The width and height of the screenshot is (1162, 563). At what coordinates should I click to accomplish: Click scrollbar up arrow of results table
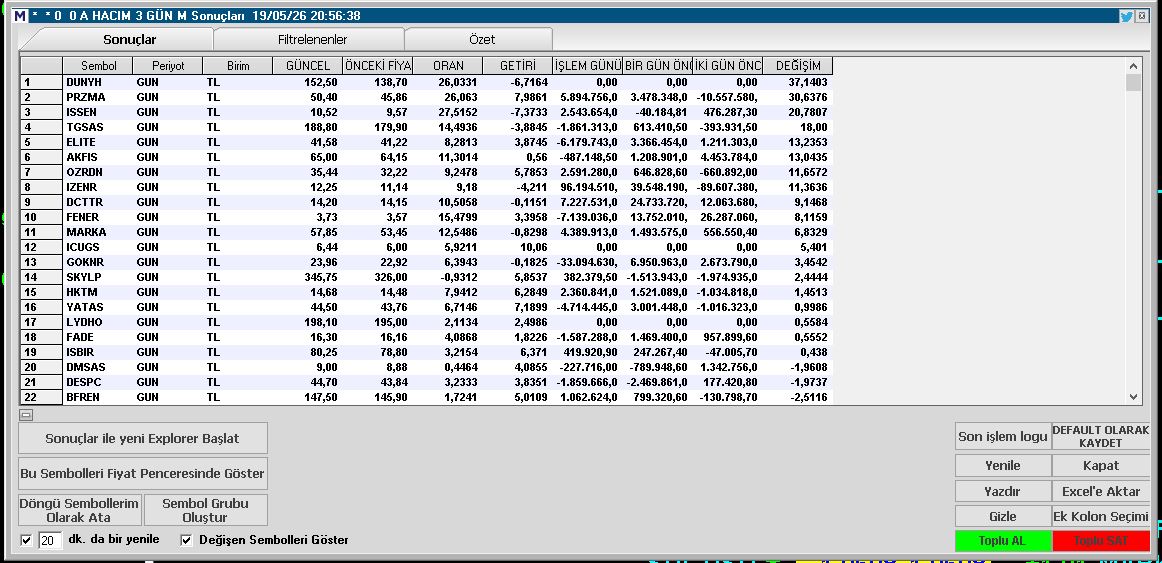(1133, 65)
